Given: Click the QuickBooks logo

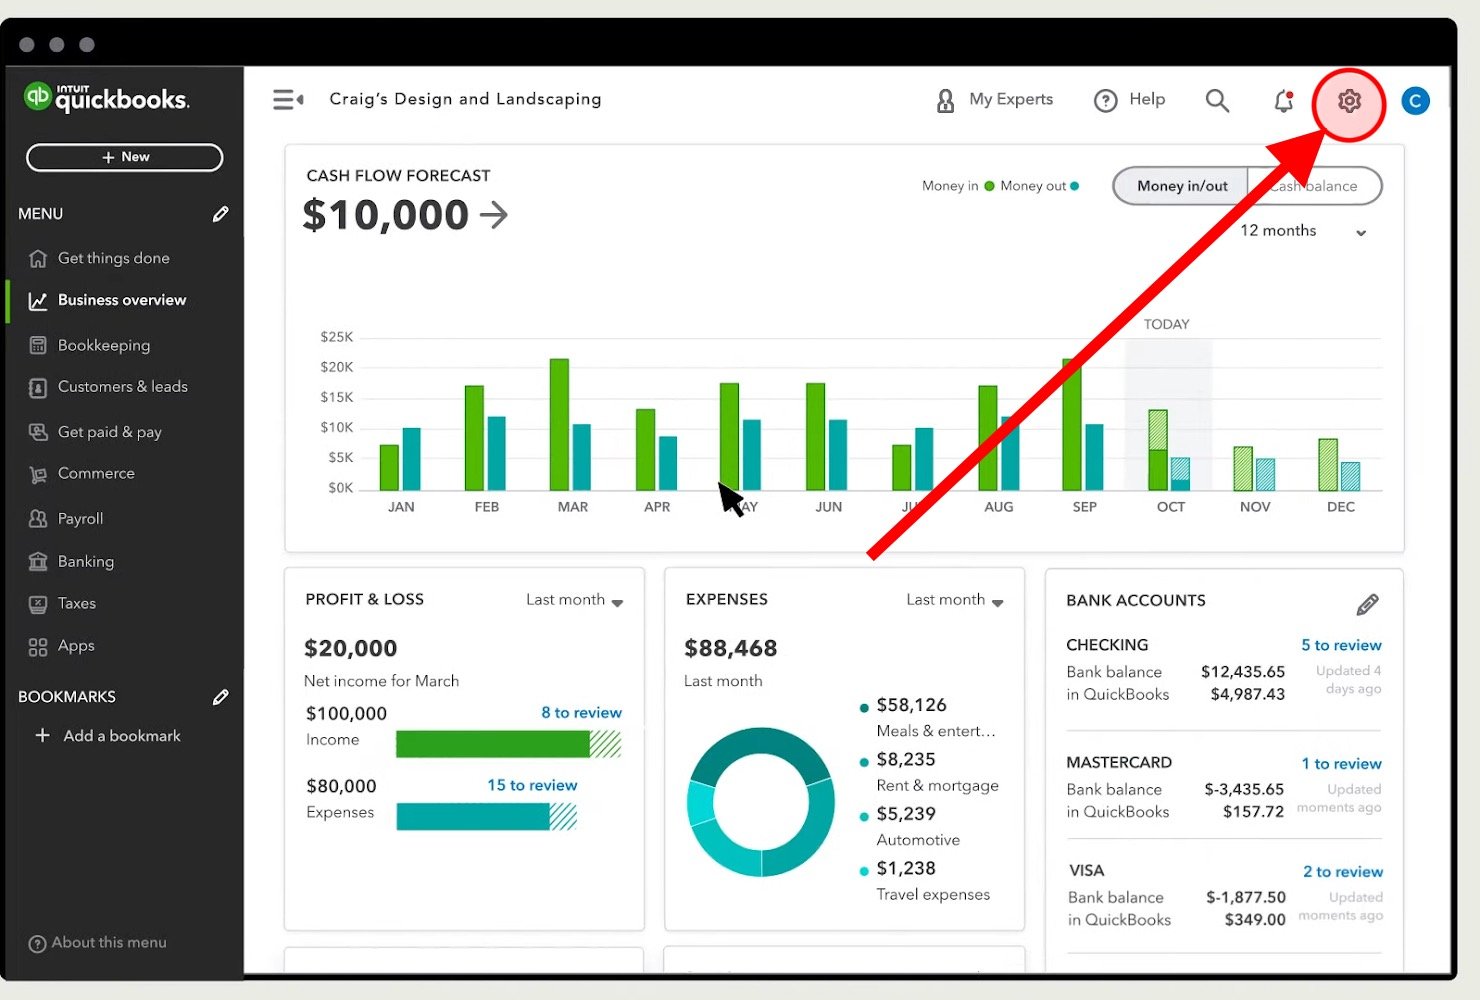Looking at the screenshot, I should (x=107, y=97).
